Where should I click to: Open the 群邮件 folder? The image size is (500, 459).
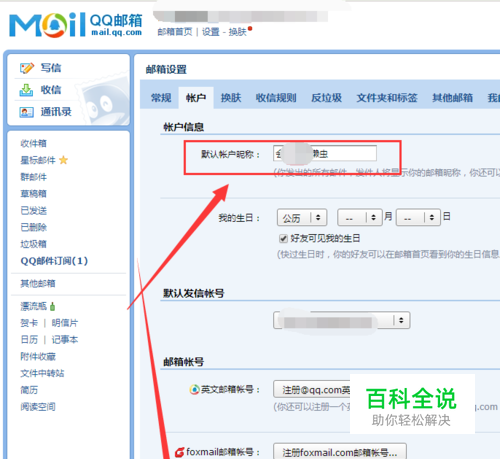pyautogui.click(x=34, y=177)
